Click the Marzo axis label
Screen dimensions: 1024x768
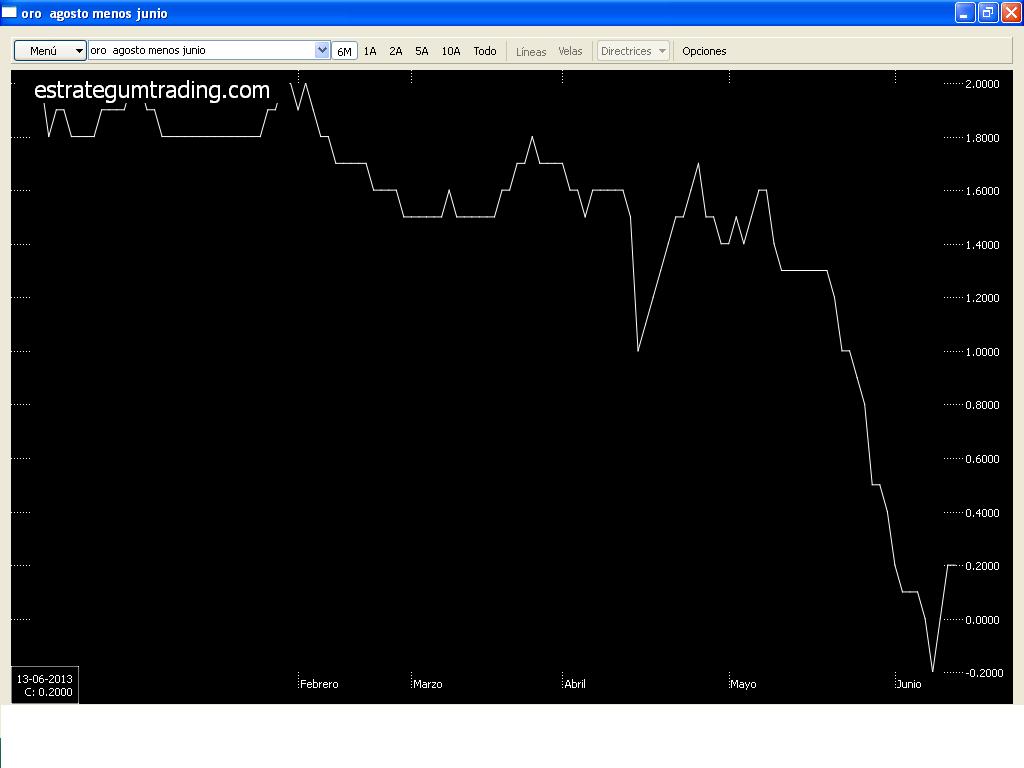tap(428, 684)
